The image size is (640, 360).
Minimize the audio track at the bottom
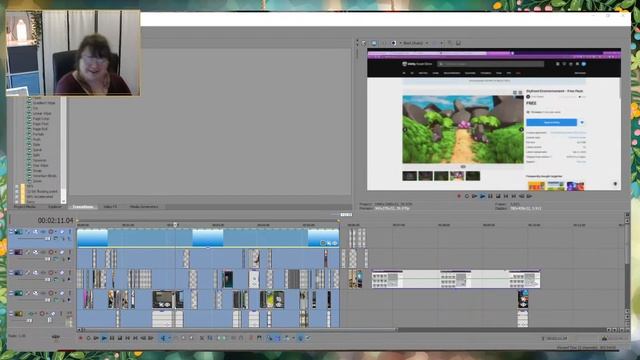pos(11,313)
